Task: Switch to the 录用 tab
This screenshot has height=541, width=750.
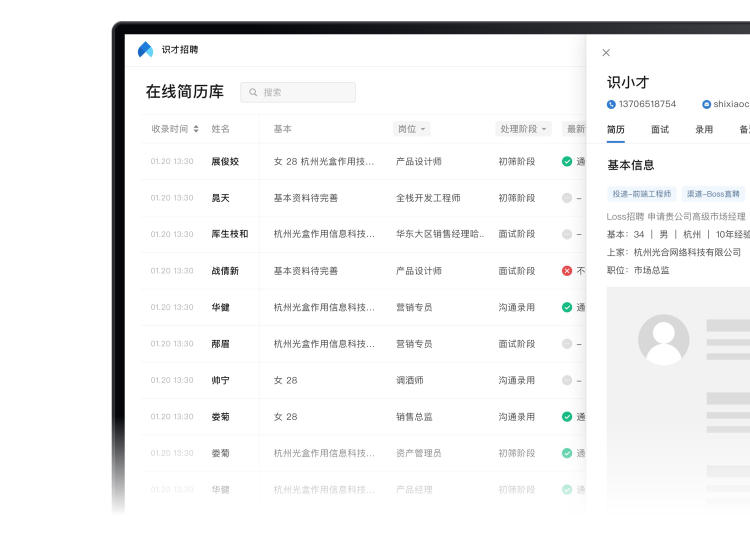Action: [704, 129]
